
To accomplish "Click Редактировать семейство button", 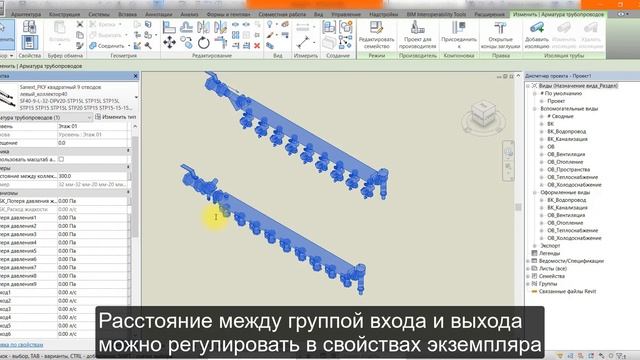I will pyautogui.click(x=376, y=36).
